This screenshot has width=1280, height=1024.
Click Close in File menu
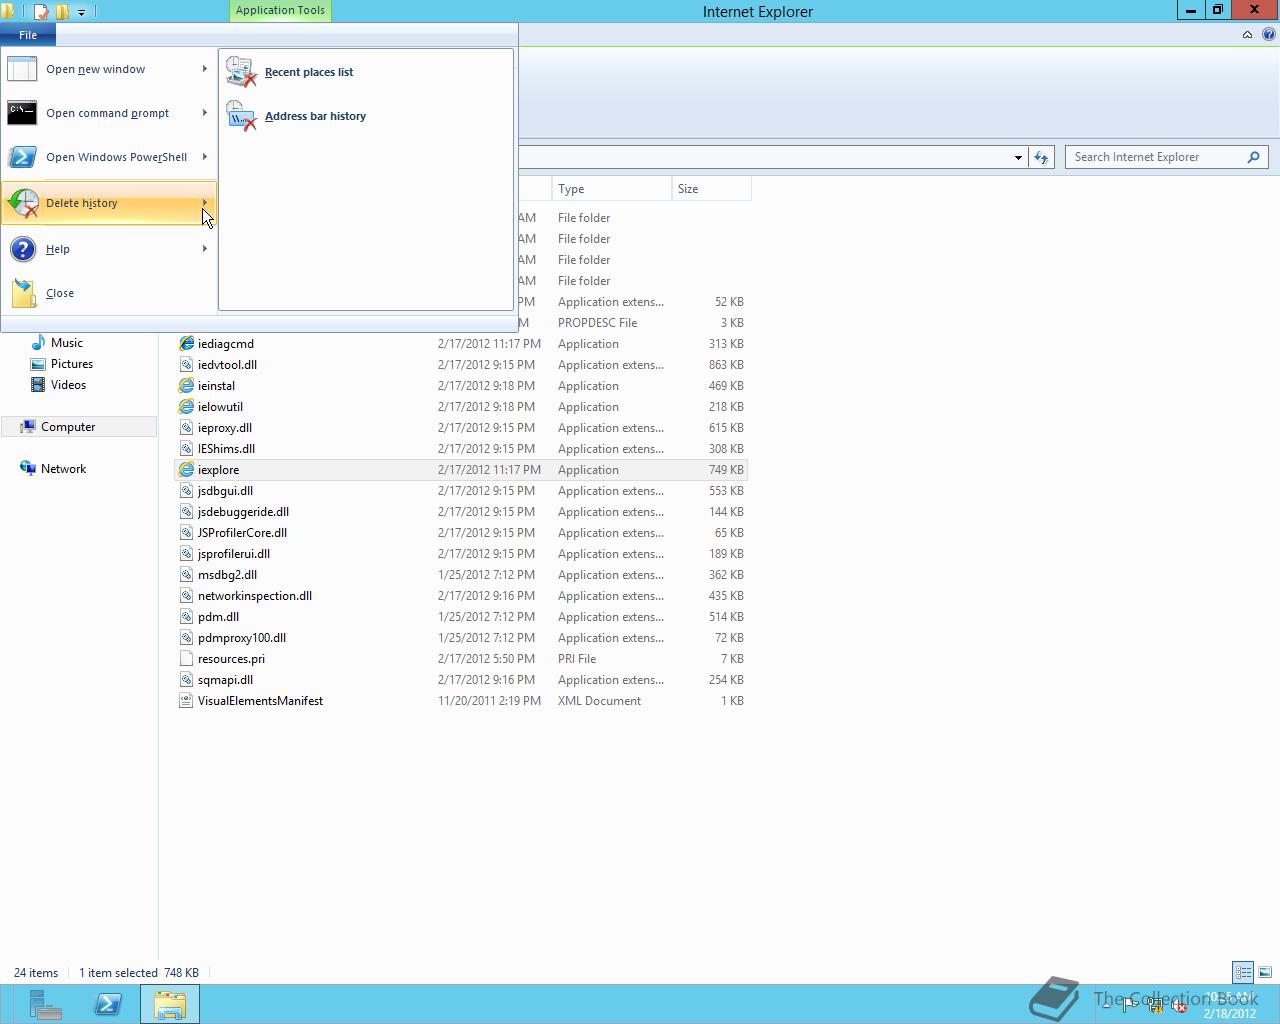108,293
